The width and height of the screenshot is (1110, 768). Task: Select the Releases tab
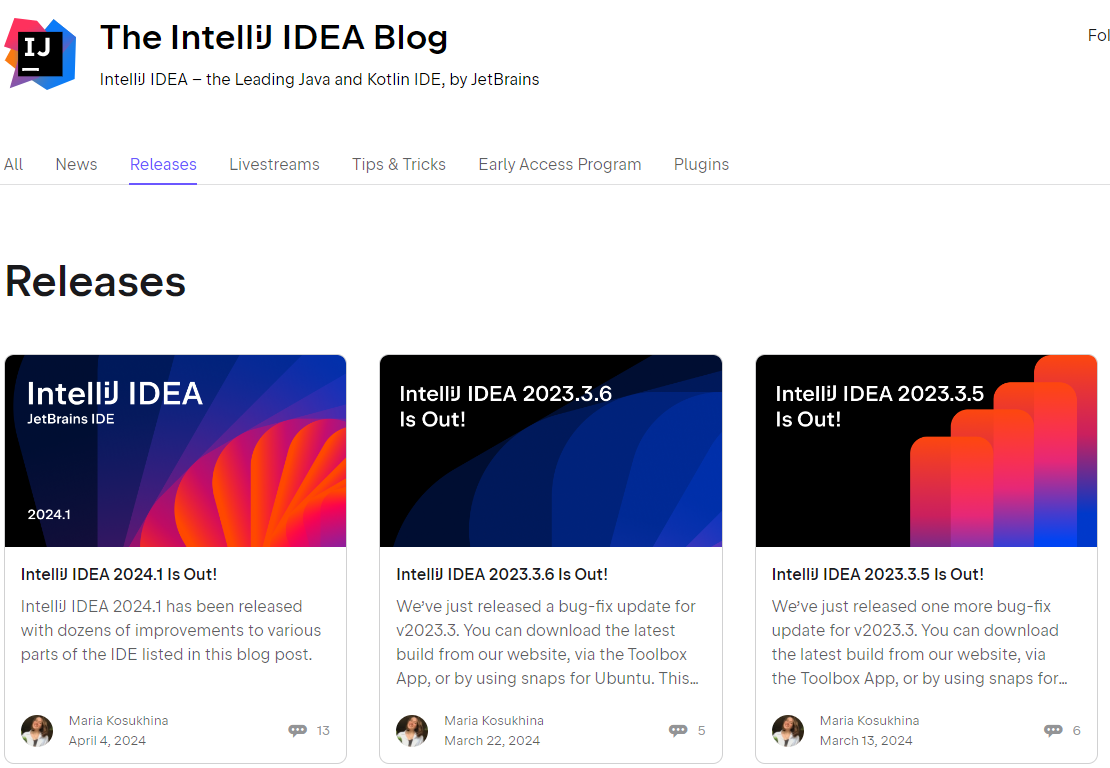tap(163, 164)
